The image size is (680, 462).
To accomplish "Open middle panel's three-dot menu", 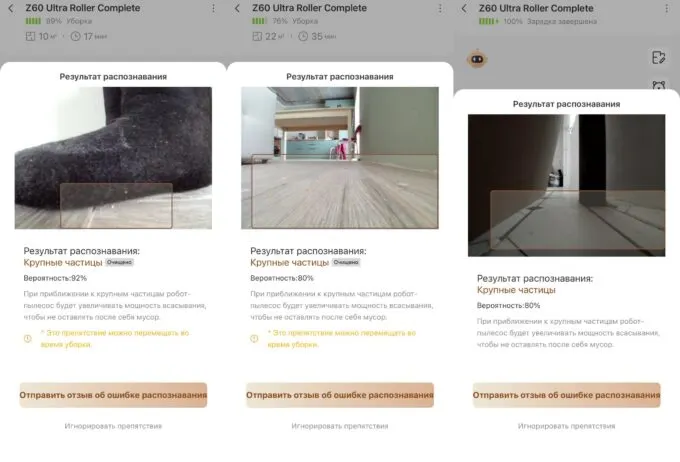I will click(440, 8).
